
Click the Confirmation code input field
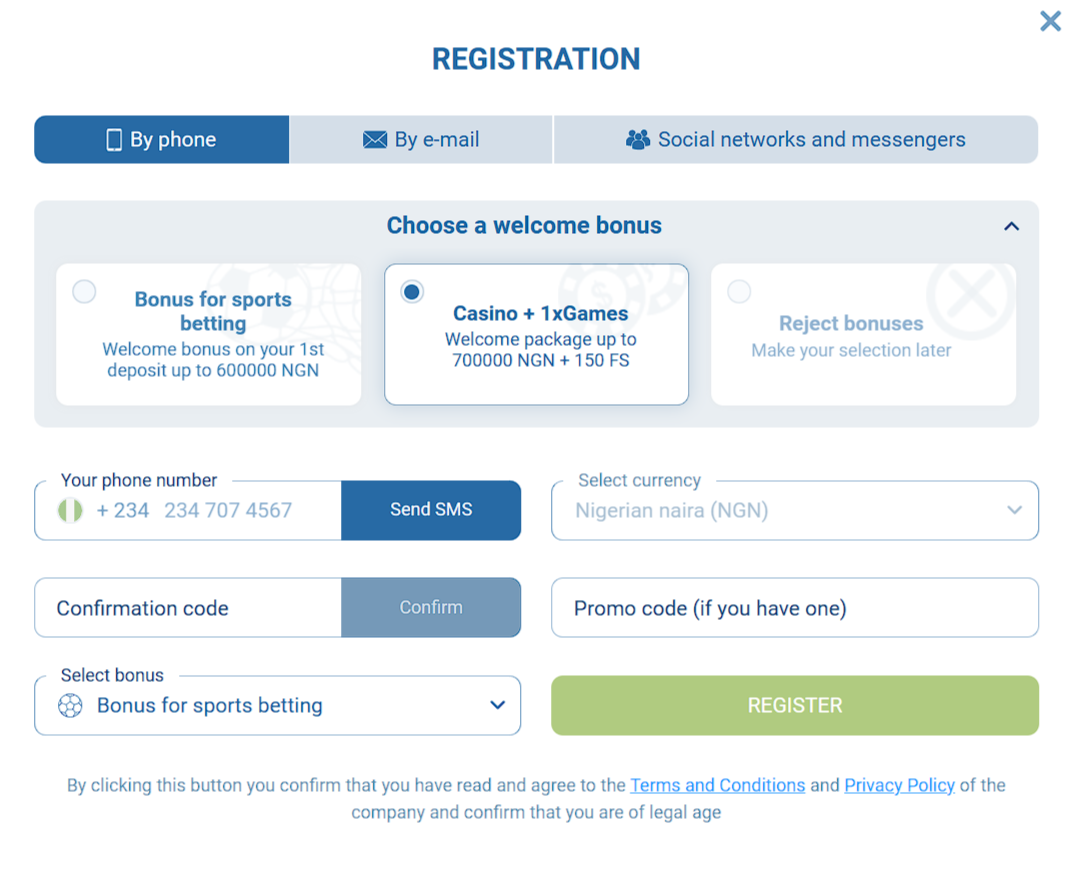[188, 608]
